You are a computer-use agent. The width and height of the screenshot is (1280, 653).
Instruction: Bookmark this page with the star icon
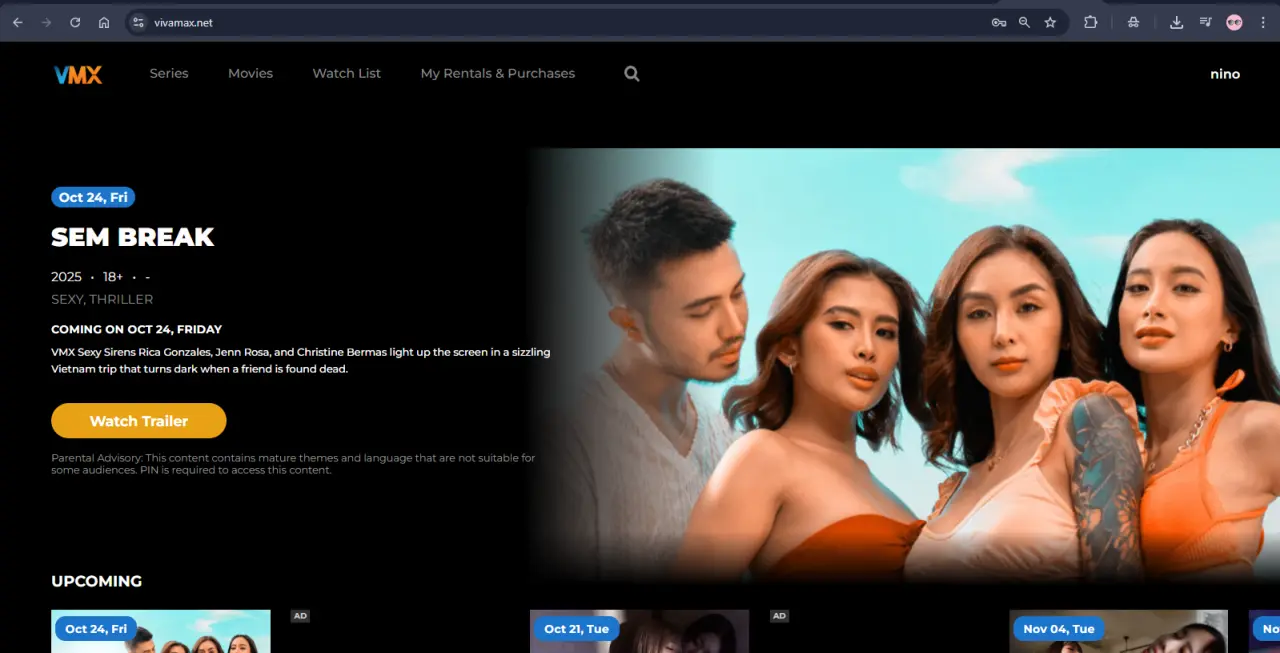[1050, 22]
